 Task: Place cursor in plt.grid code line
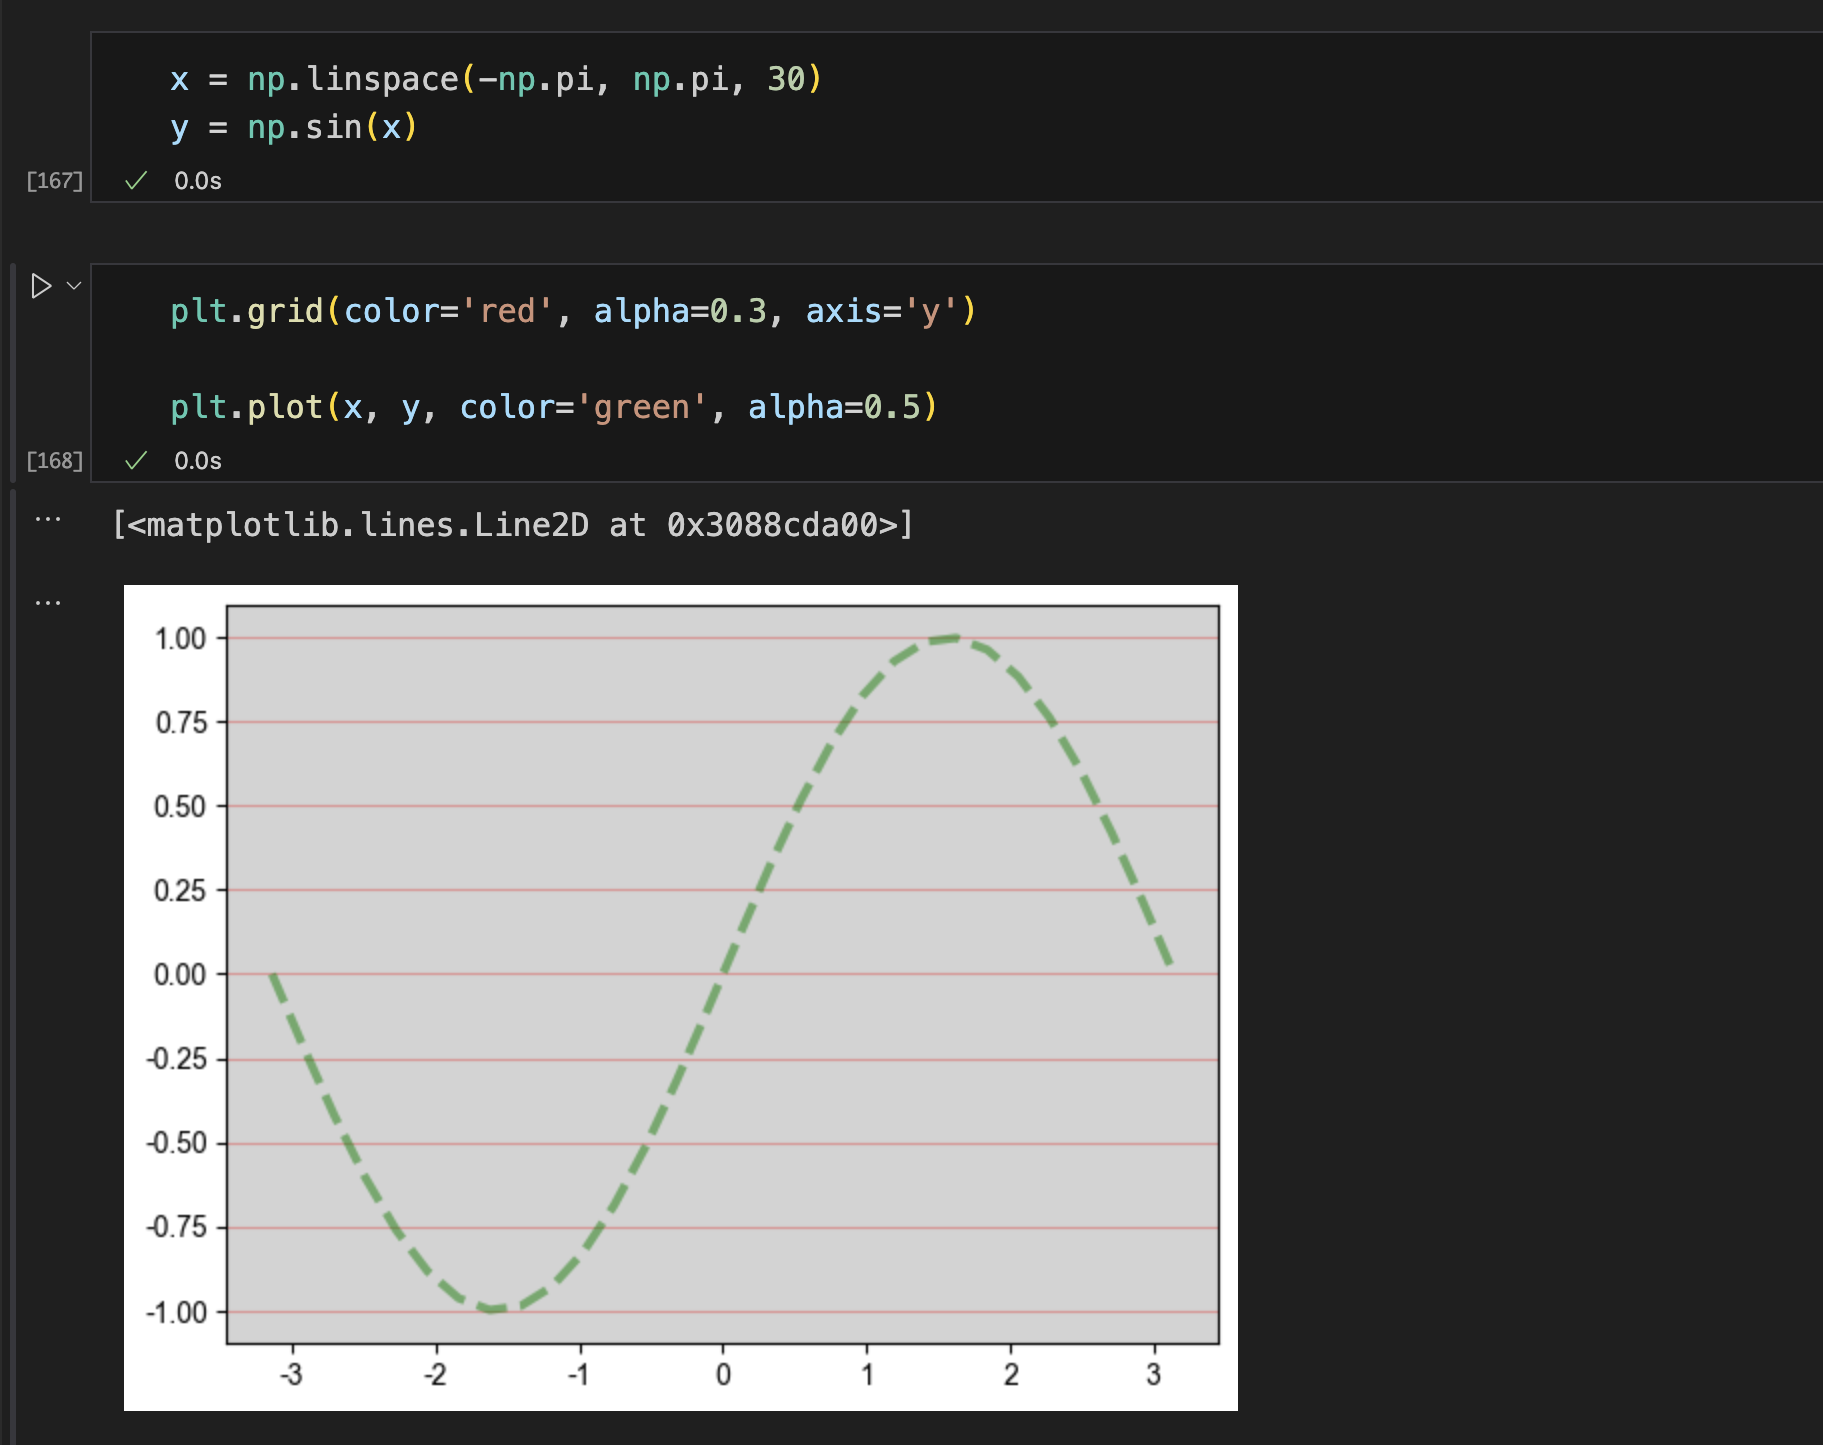[573, 311]
